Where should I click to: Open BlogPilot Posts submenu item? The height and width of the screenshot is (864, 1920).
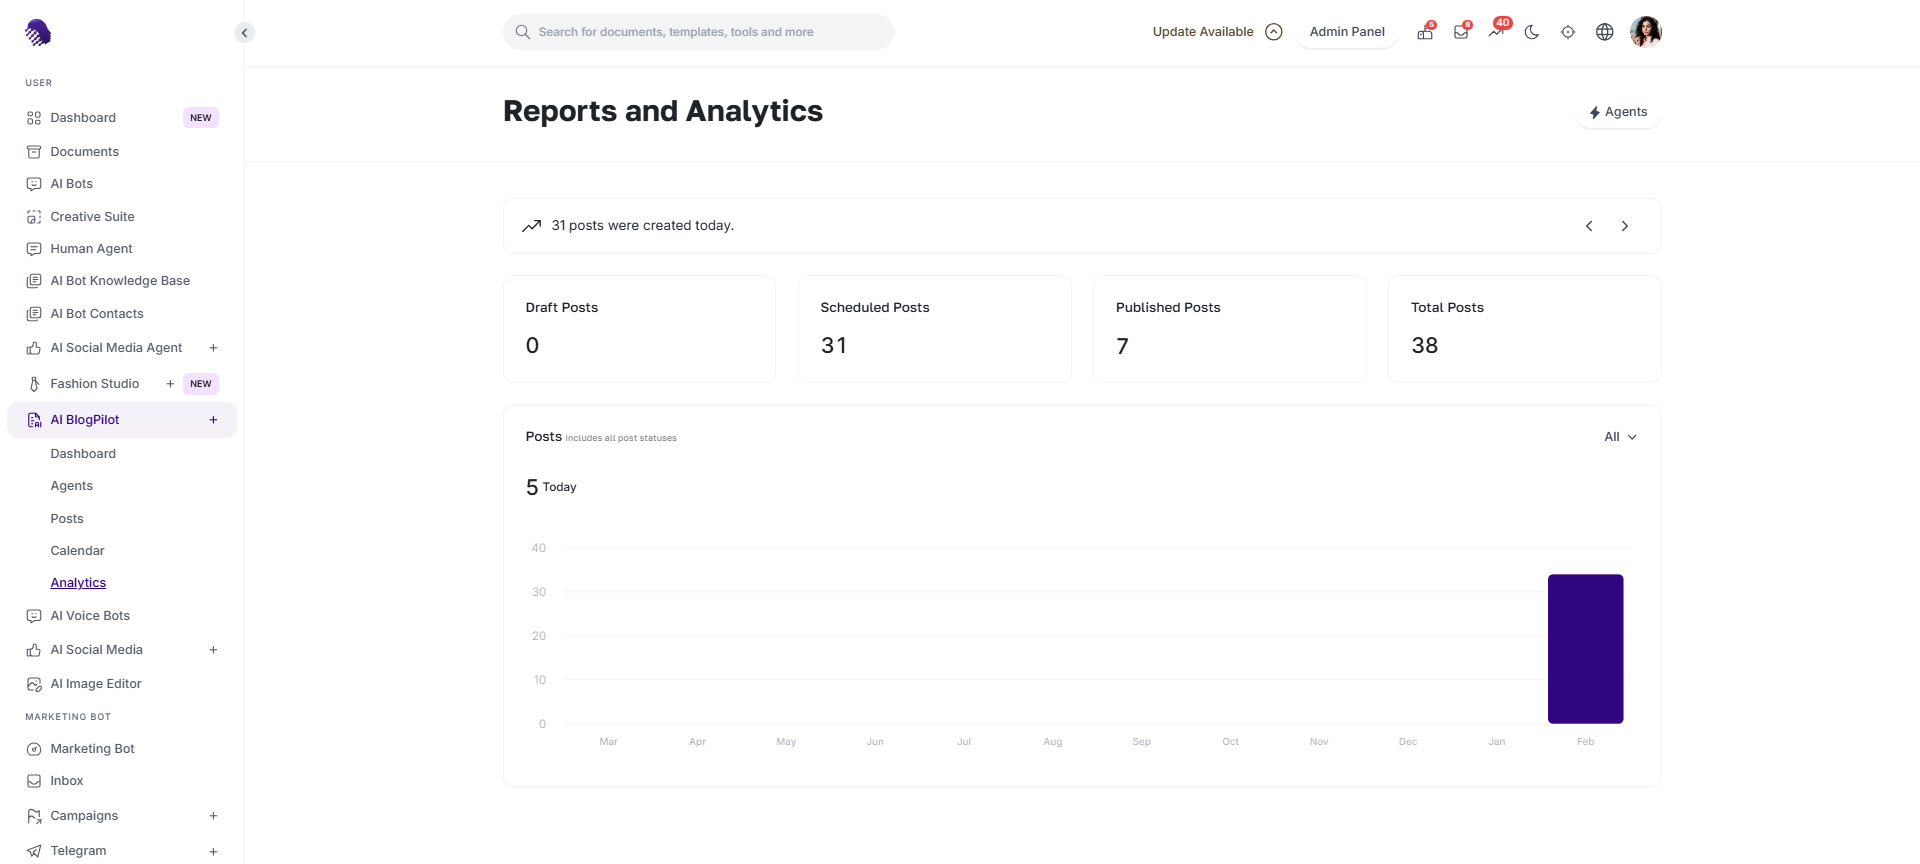pyautogui.click(x=67, y=519)
